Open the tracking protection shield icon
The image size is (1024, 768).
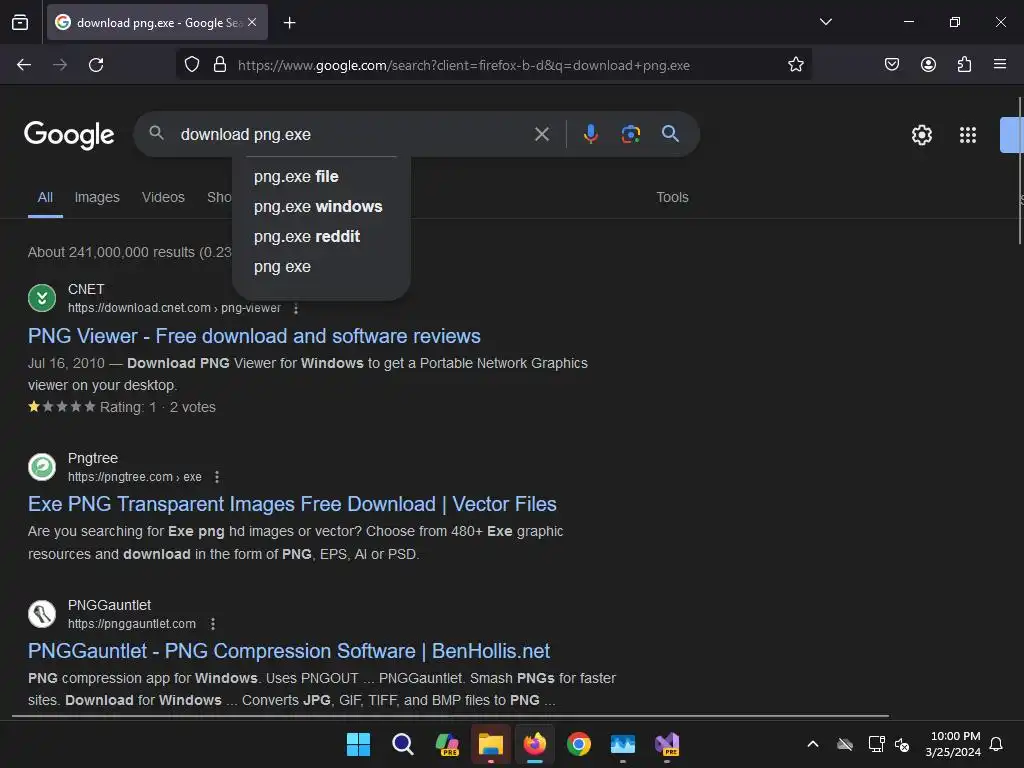pyautogui.click(x=191, y=65)
